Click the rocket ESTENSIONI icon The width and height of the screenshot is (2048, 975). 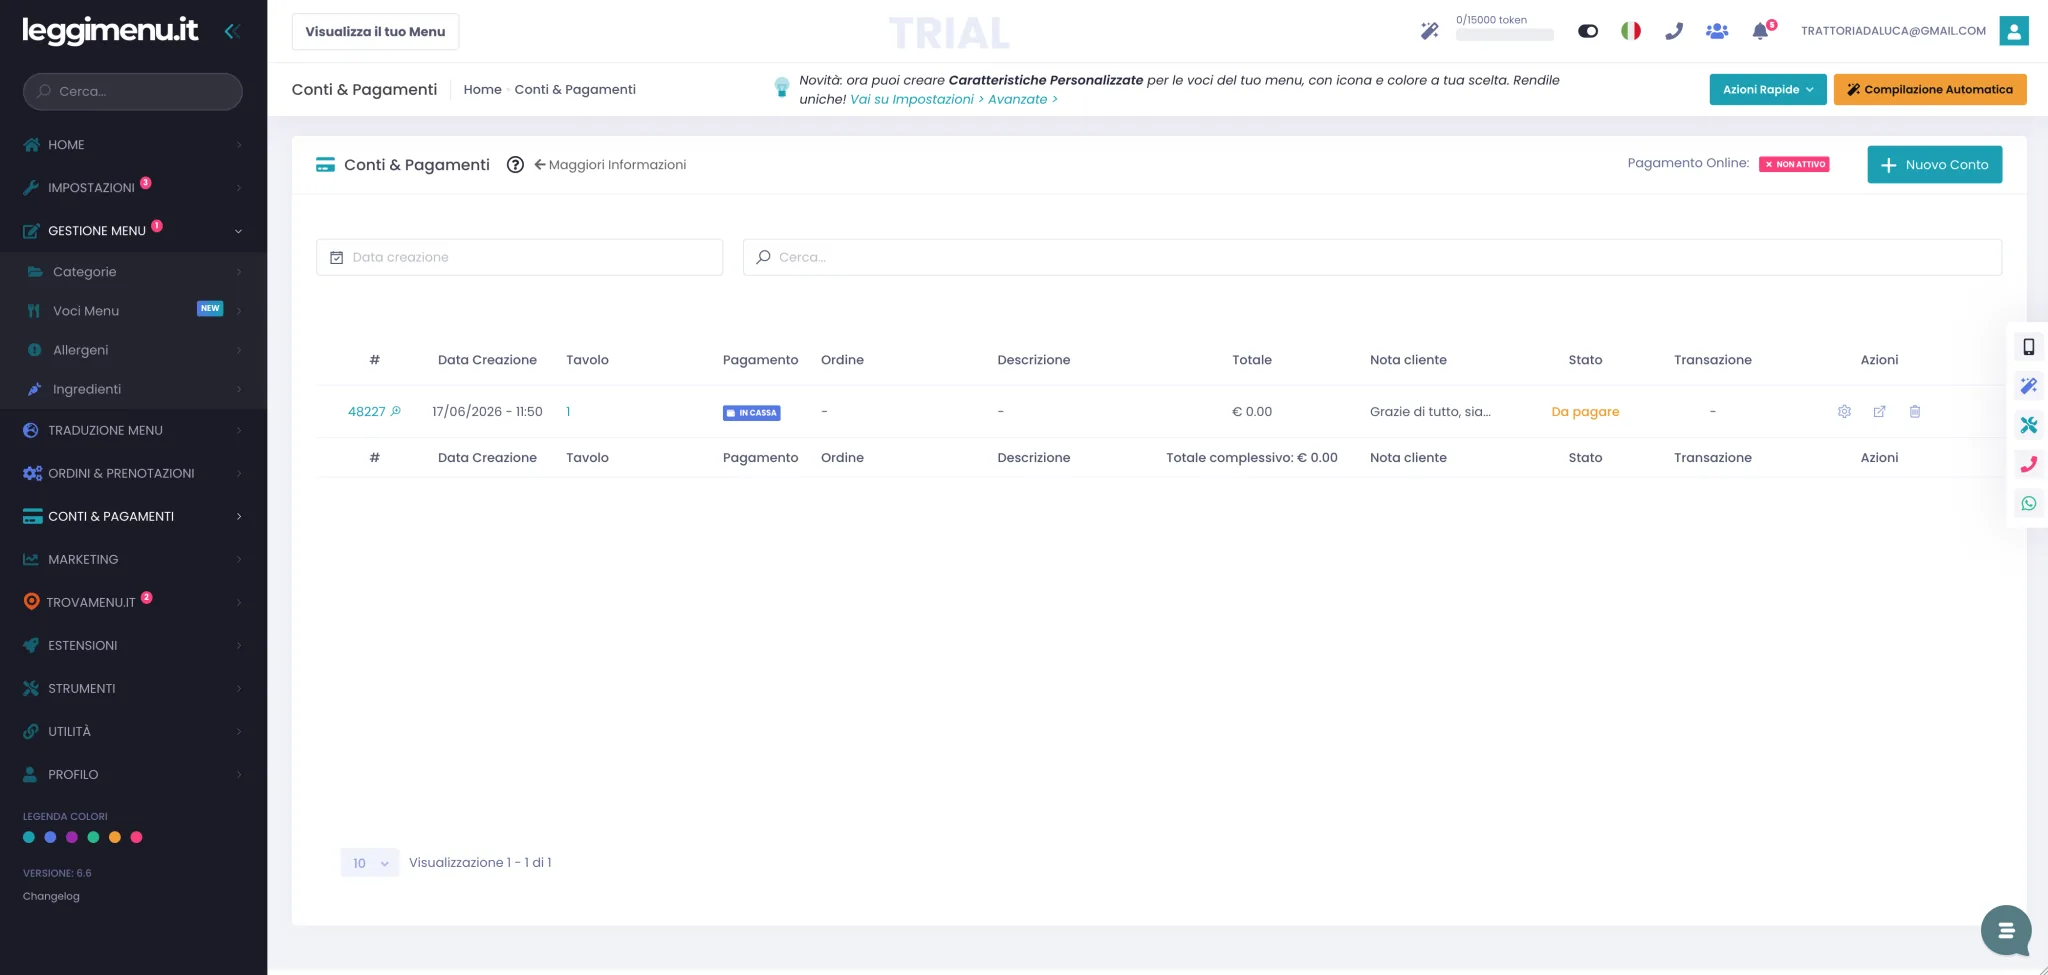click(31, 645)
